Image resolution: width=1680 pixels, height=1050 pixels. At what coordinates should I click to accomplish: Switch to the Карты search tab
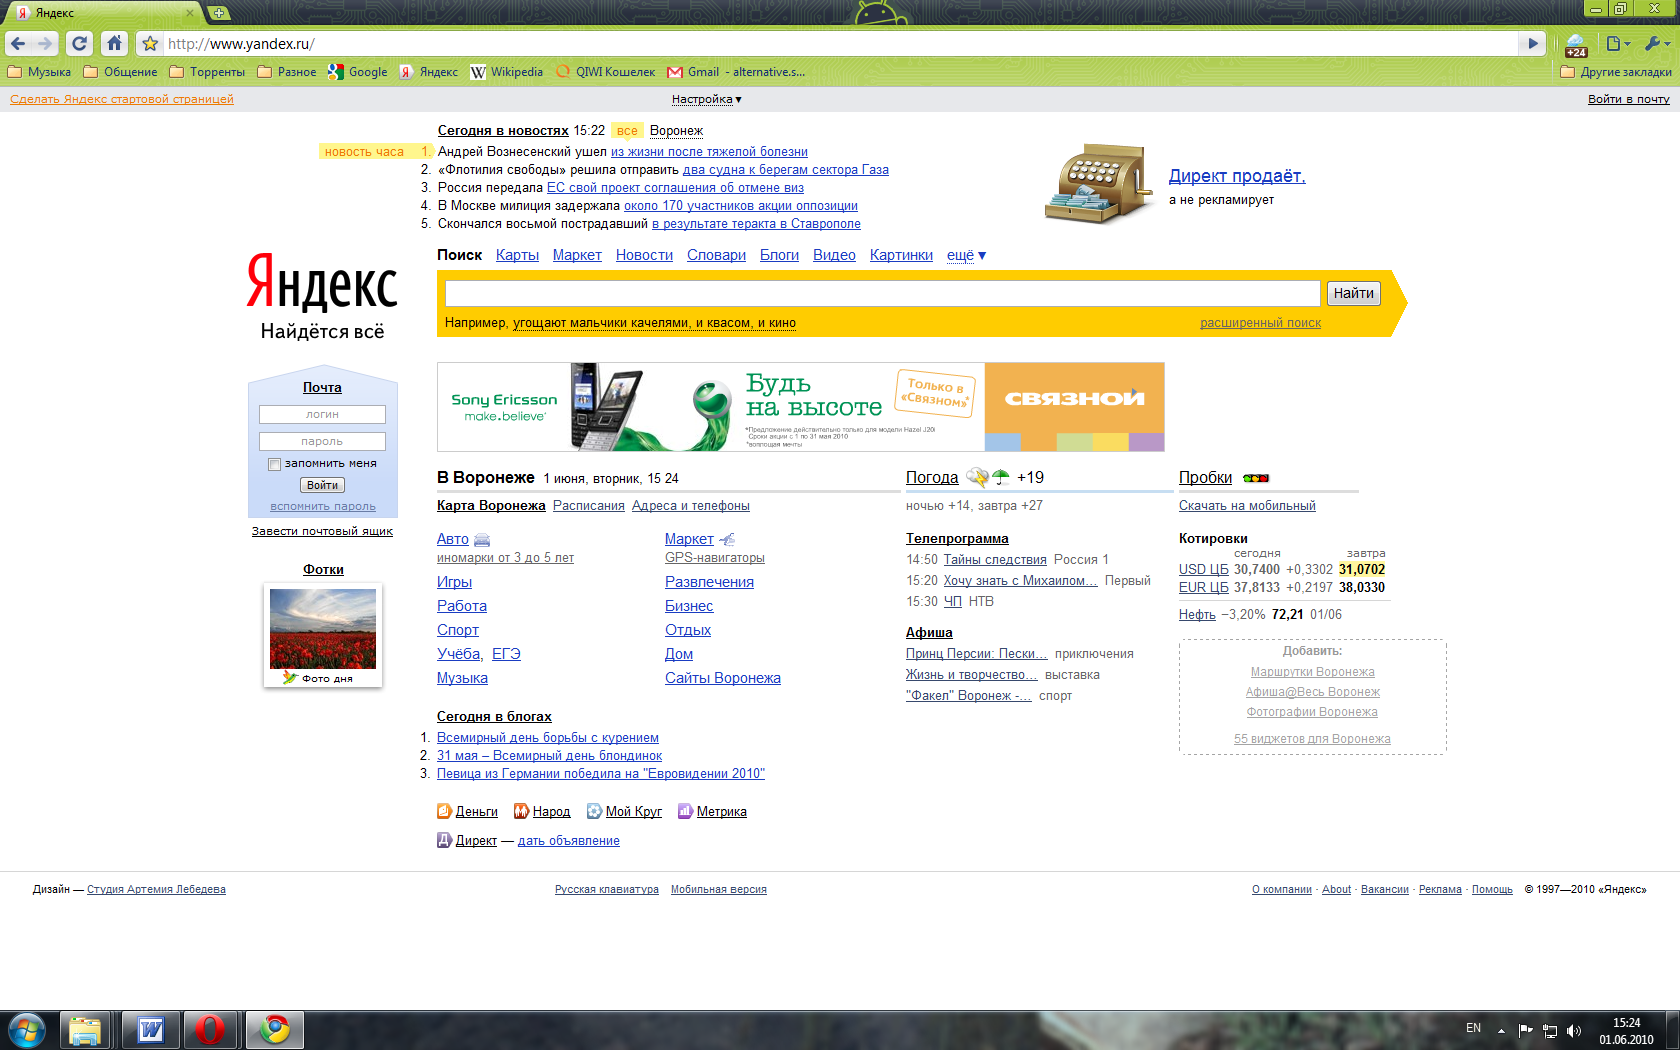[517, 255]
